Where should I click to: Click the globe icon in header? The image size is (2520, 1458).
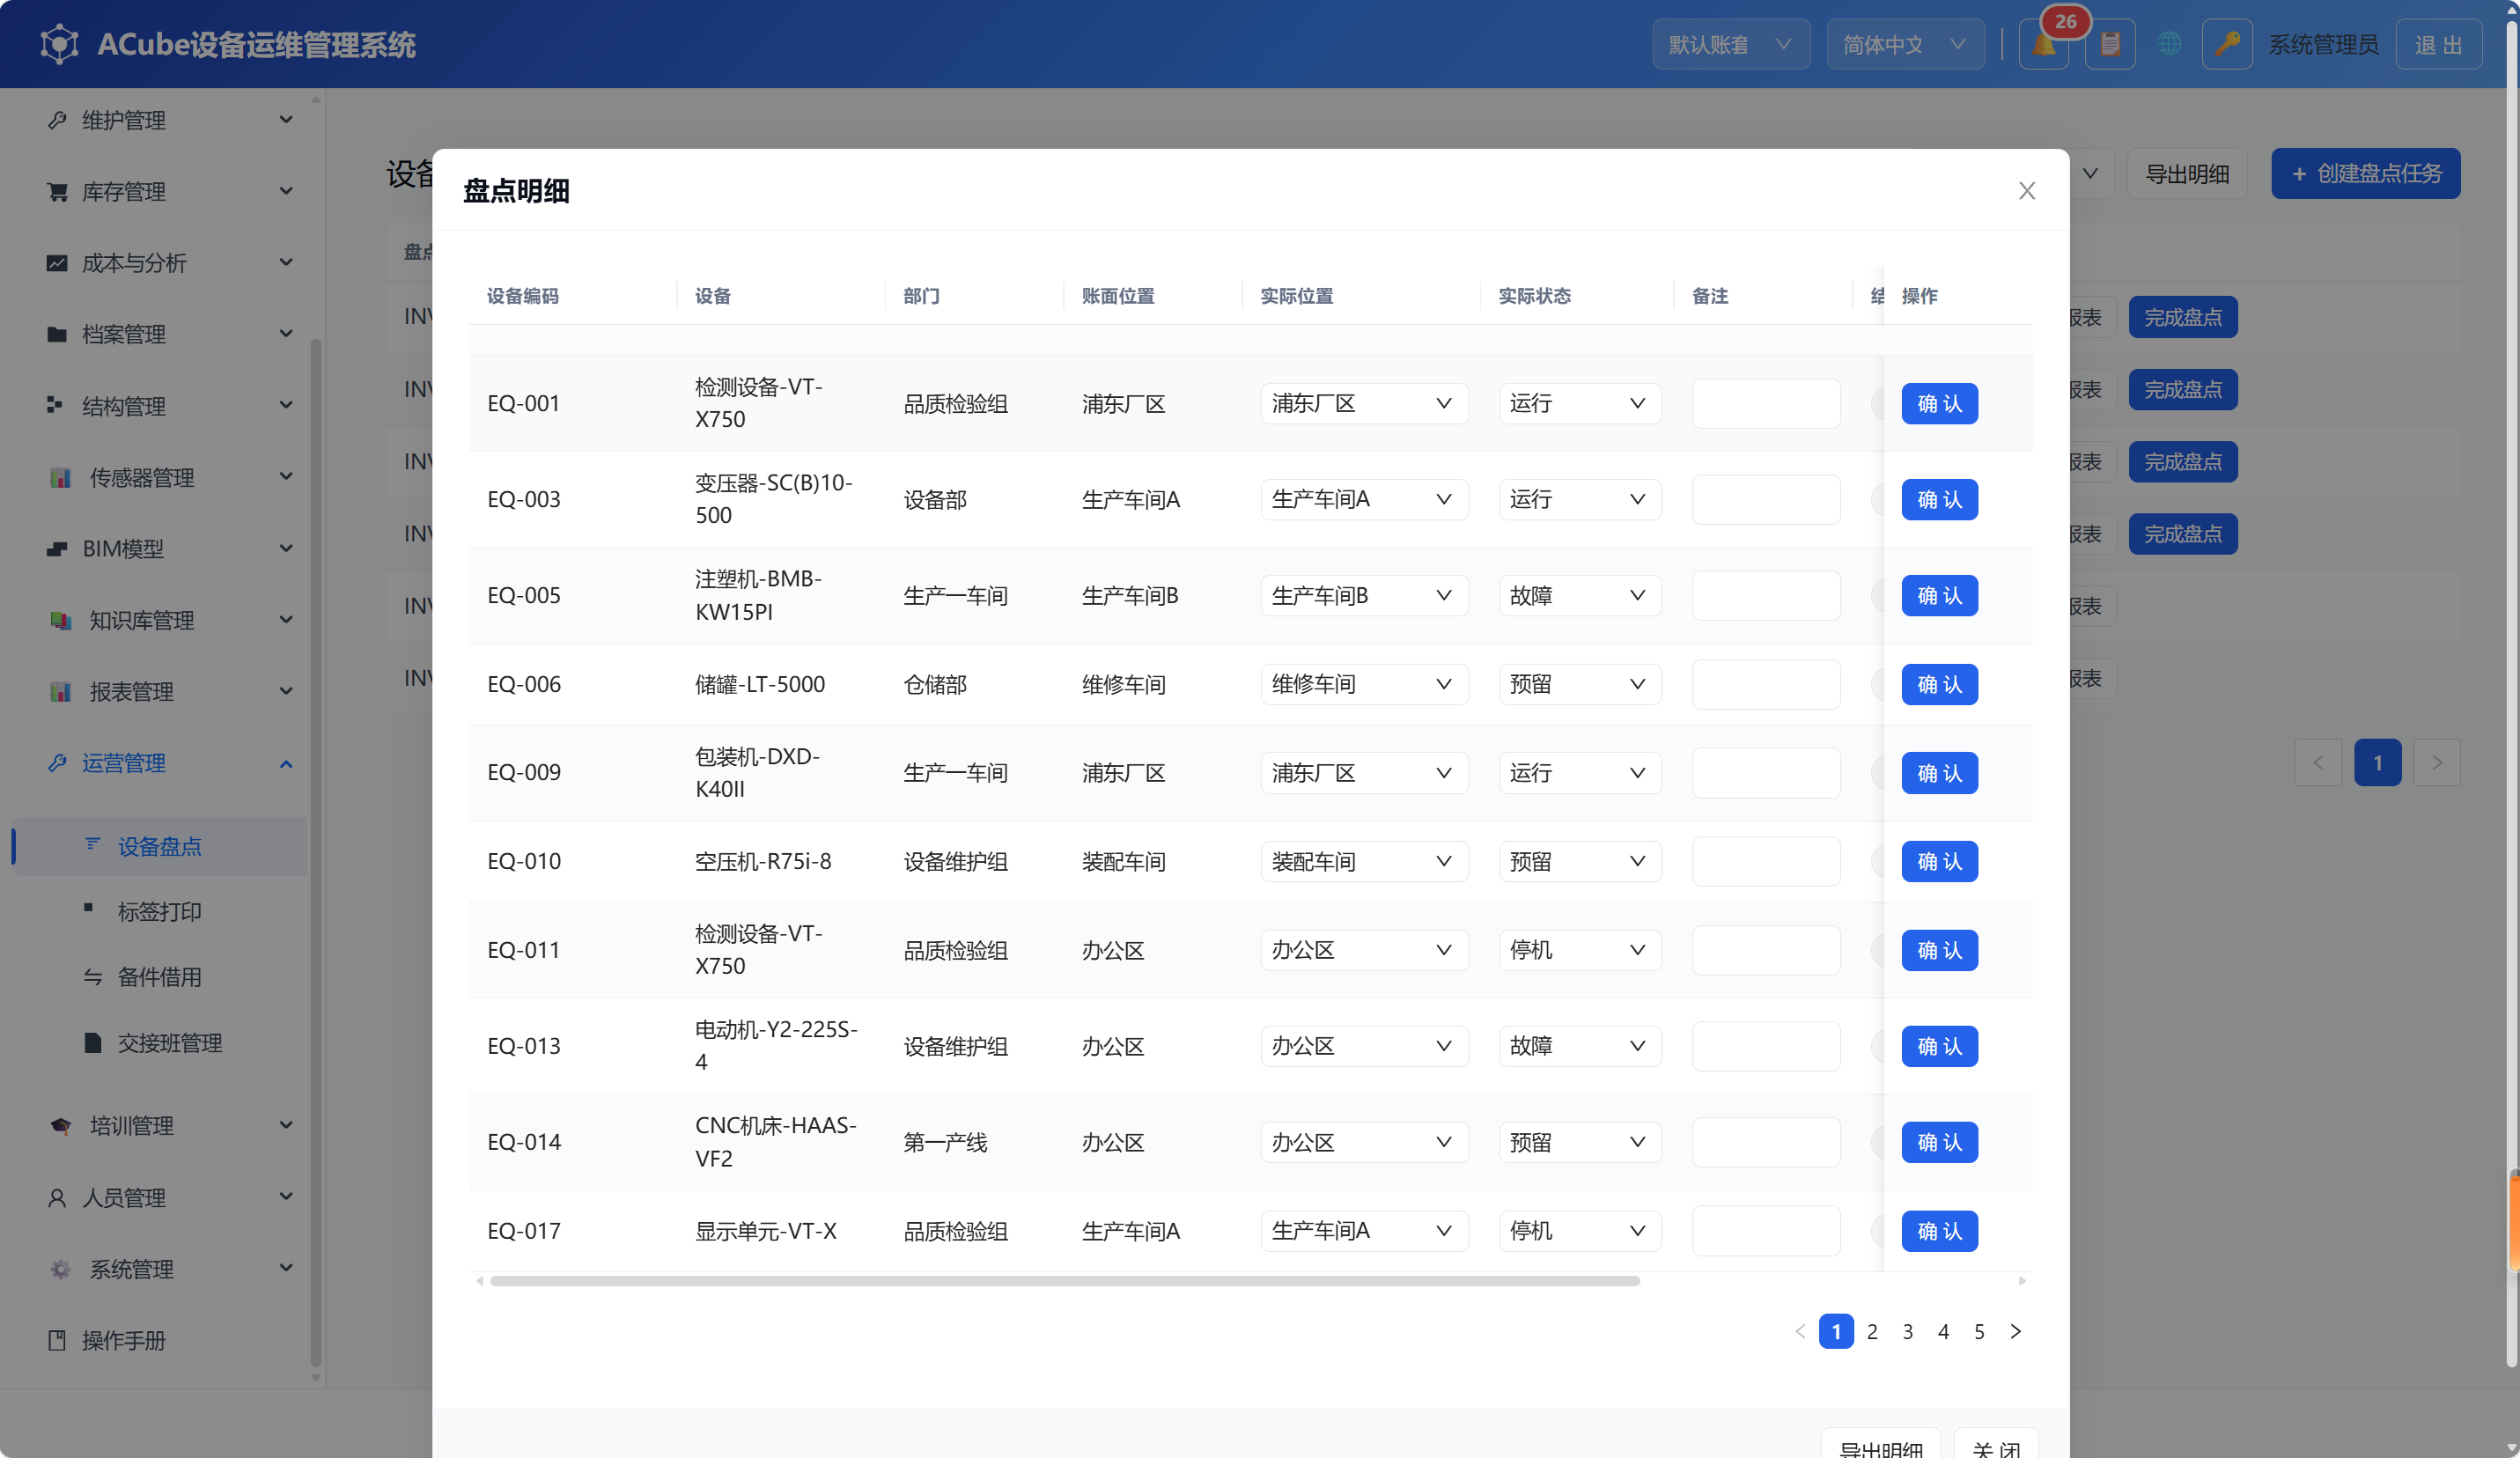coord(2168,44)
